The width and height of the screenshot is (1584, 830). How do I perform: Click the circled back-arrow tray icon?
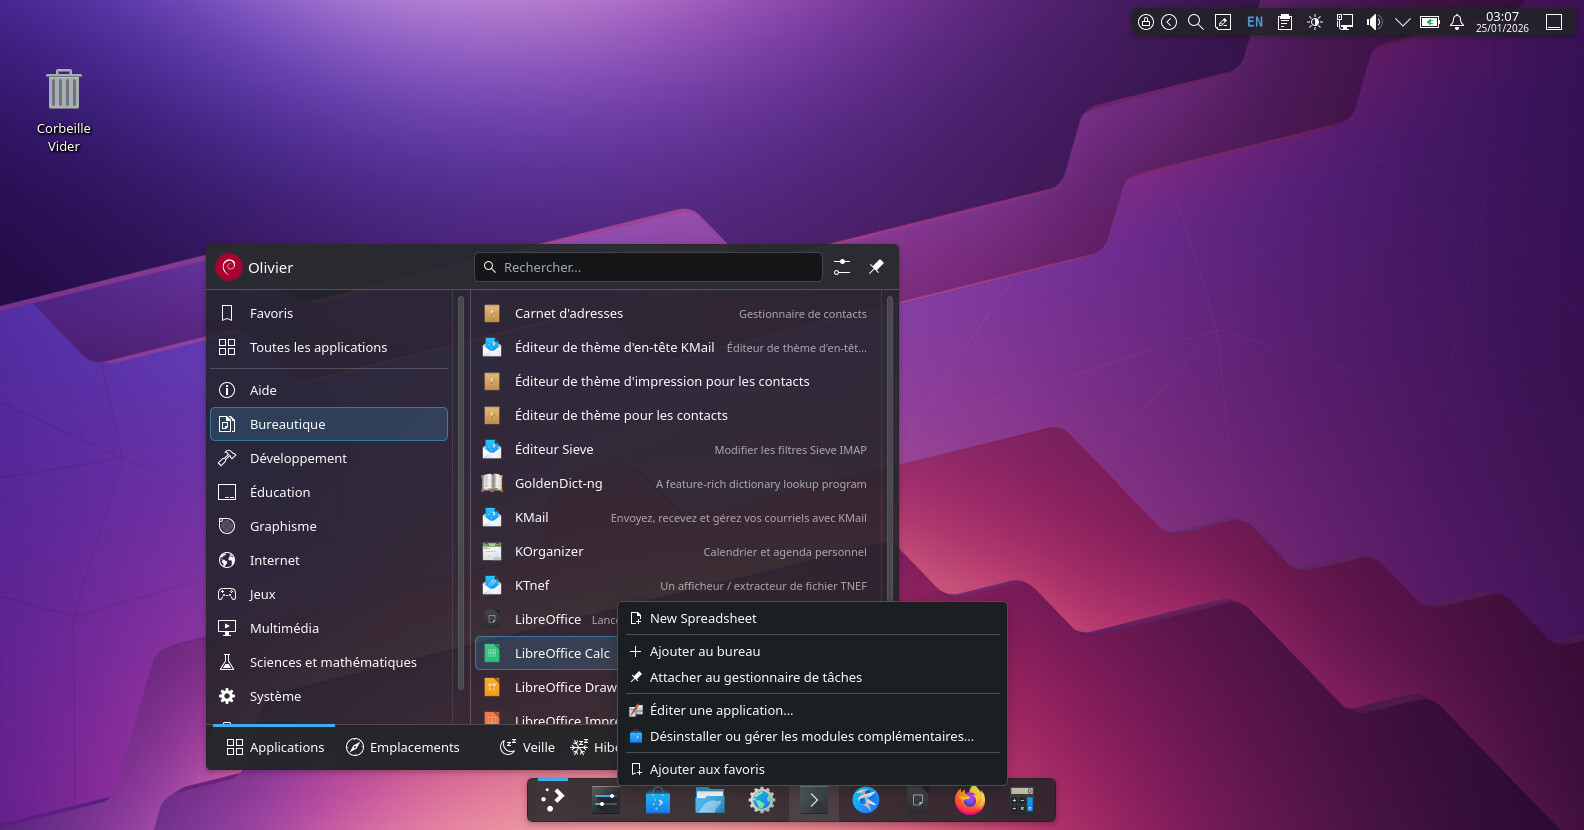click(x=1169, y=22)
